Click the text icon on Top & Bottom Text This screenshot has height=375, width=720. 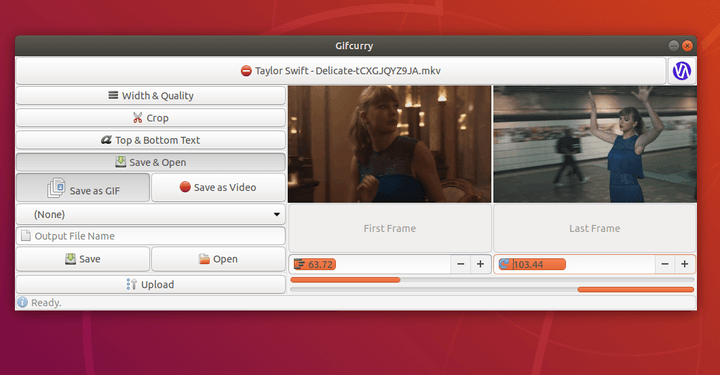tap(106, 140)
